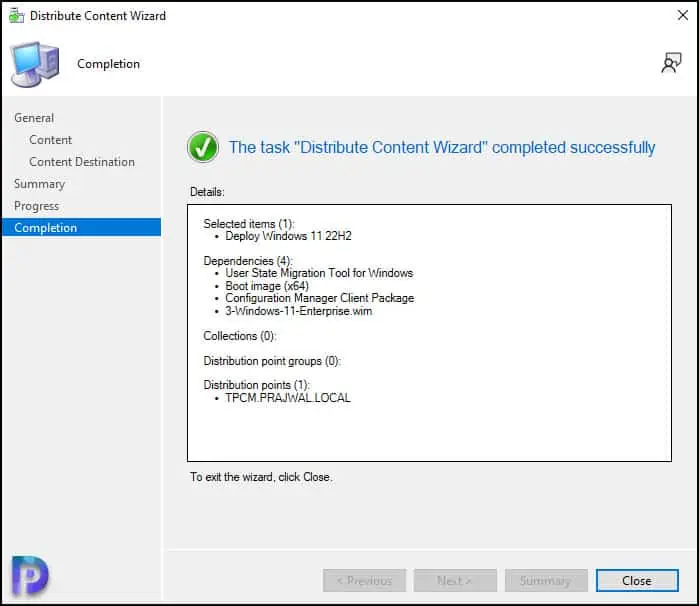Viewport: 699px width, 606px height.
Task: Click 'Dependencies (4):' heading
Action: point(248,260)
